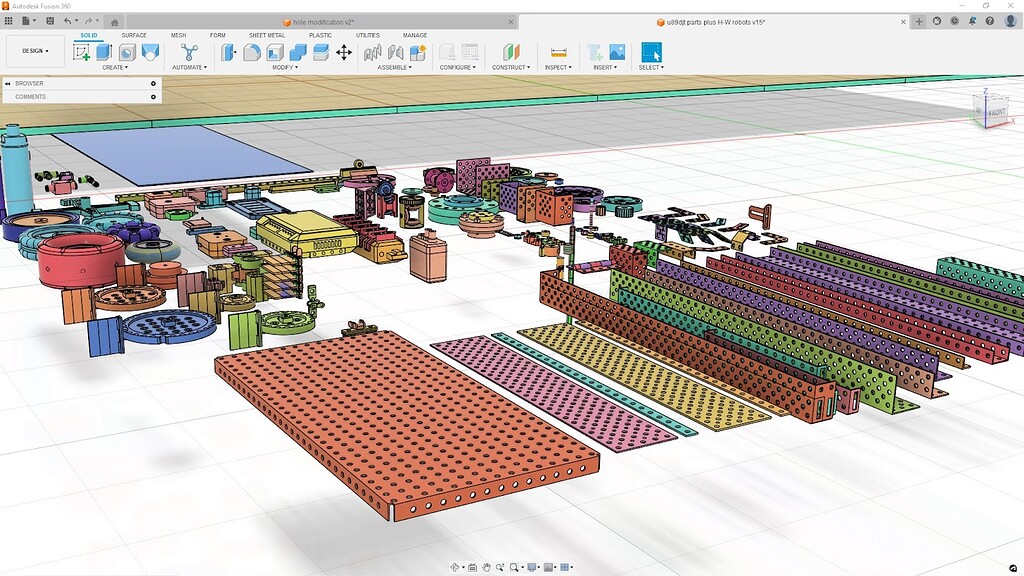Screen dimensions: 1024x576
Task: Open the Create dropdown menu
Action: point(112,67)
